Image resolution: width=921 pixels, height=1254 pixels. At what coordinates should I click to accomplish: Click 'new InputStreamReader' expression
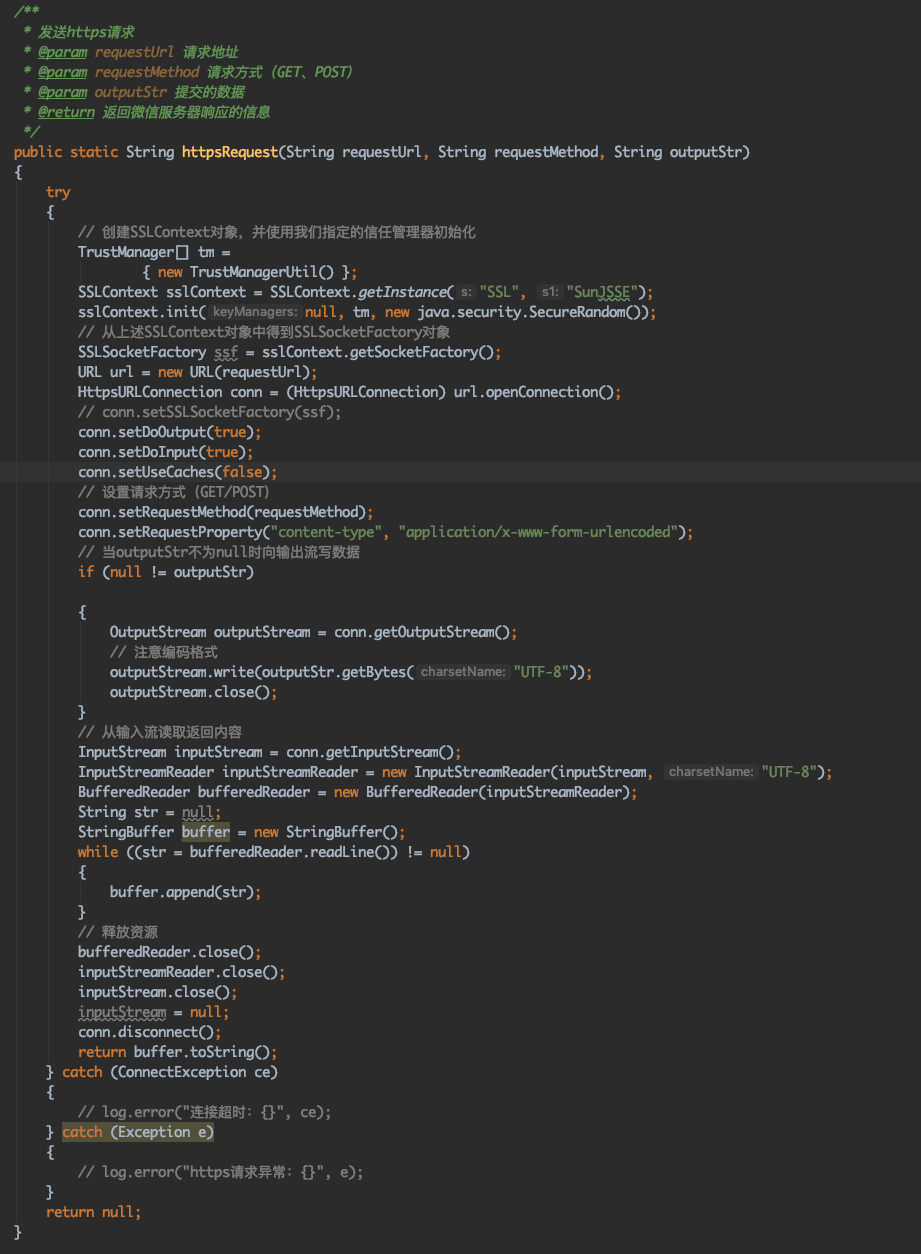(603, 772)
